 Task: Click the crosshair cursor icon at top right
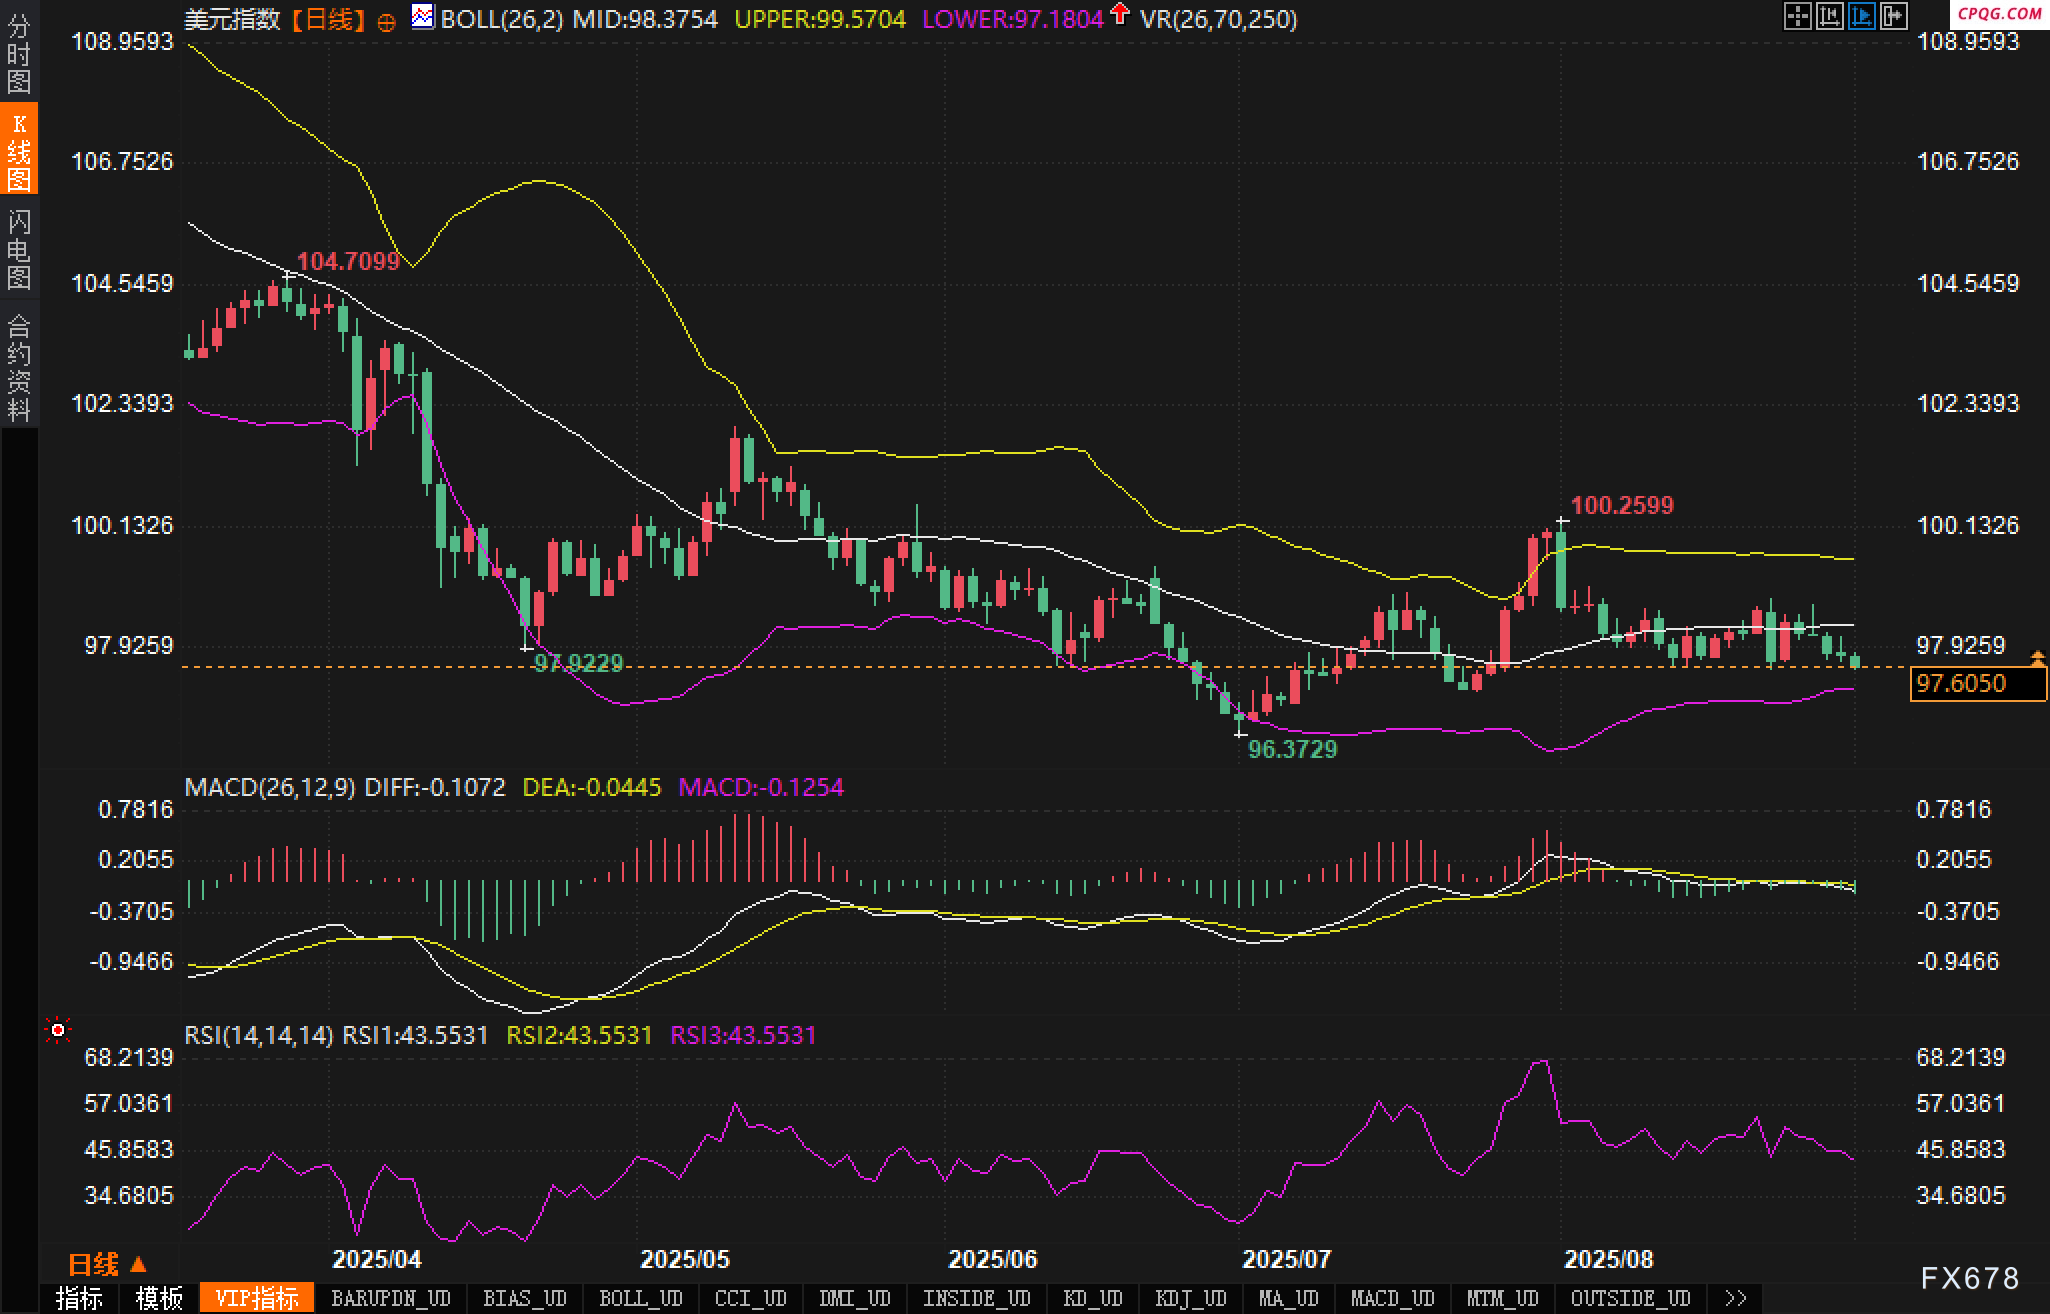[x=1797, y=16]
